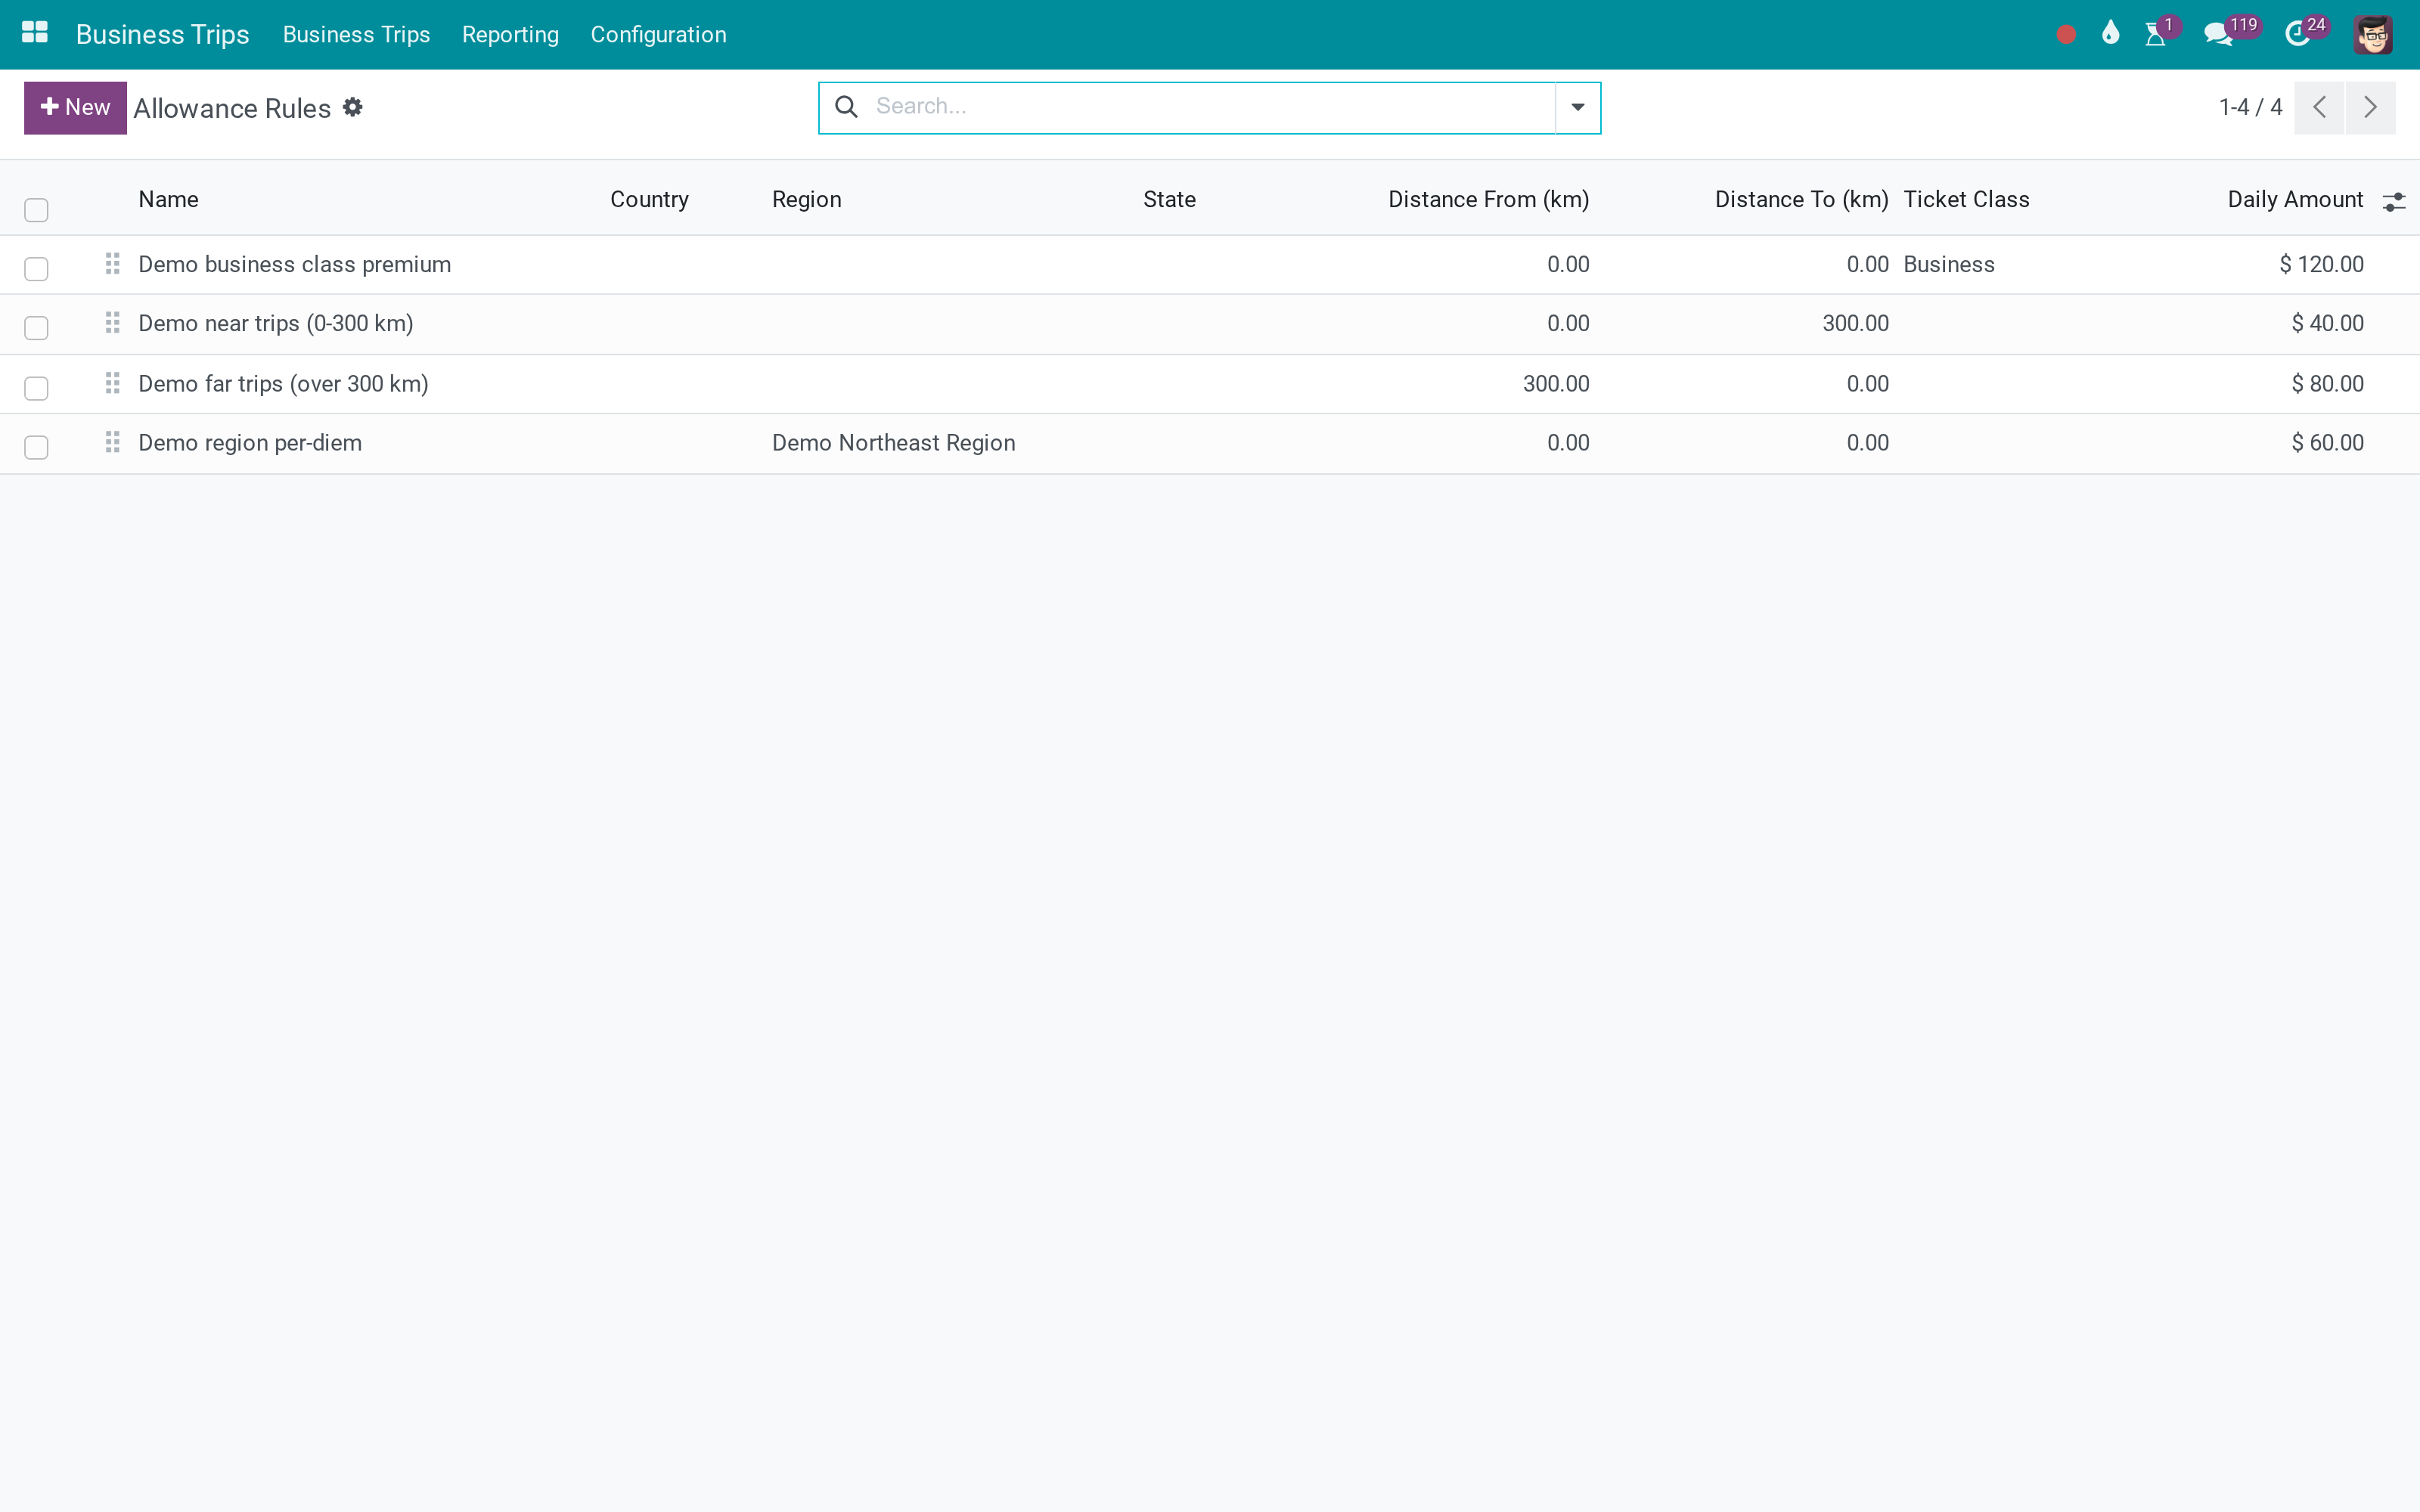This screenshot has width=2420, height=1512.
Task: Click the Allowance Rules breadcrumb title
Action: pyautogui.click(x=232, y=108)
